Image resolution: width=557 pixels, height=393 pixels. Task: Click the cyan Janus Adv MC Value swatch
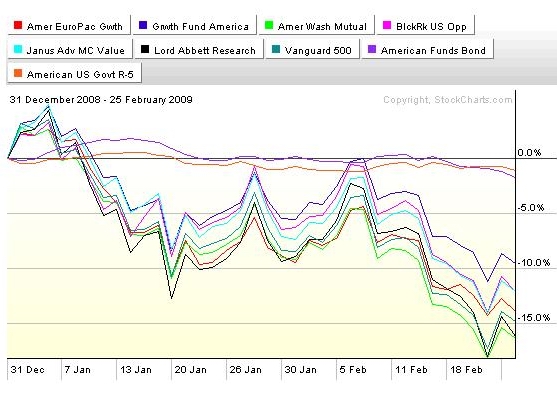click(18, 49)
